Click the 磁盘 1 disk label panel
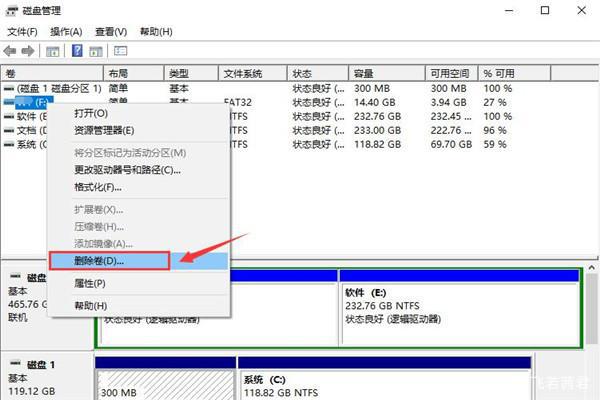The height and width of the screenshot is (400, 600). [47, 377]
